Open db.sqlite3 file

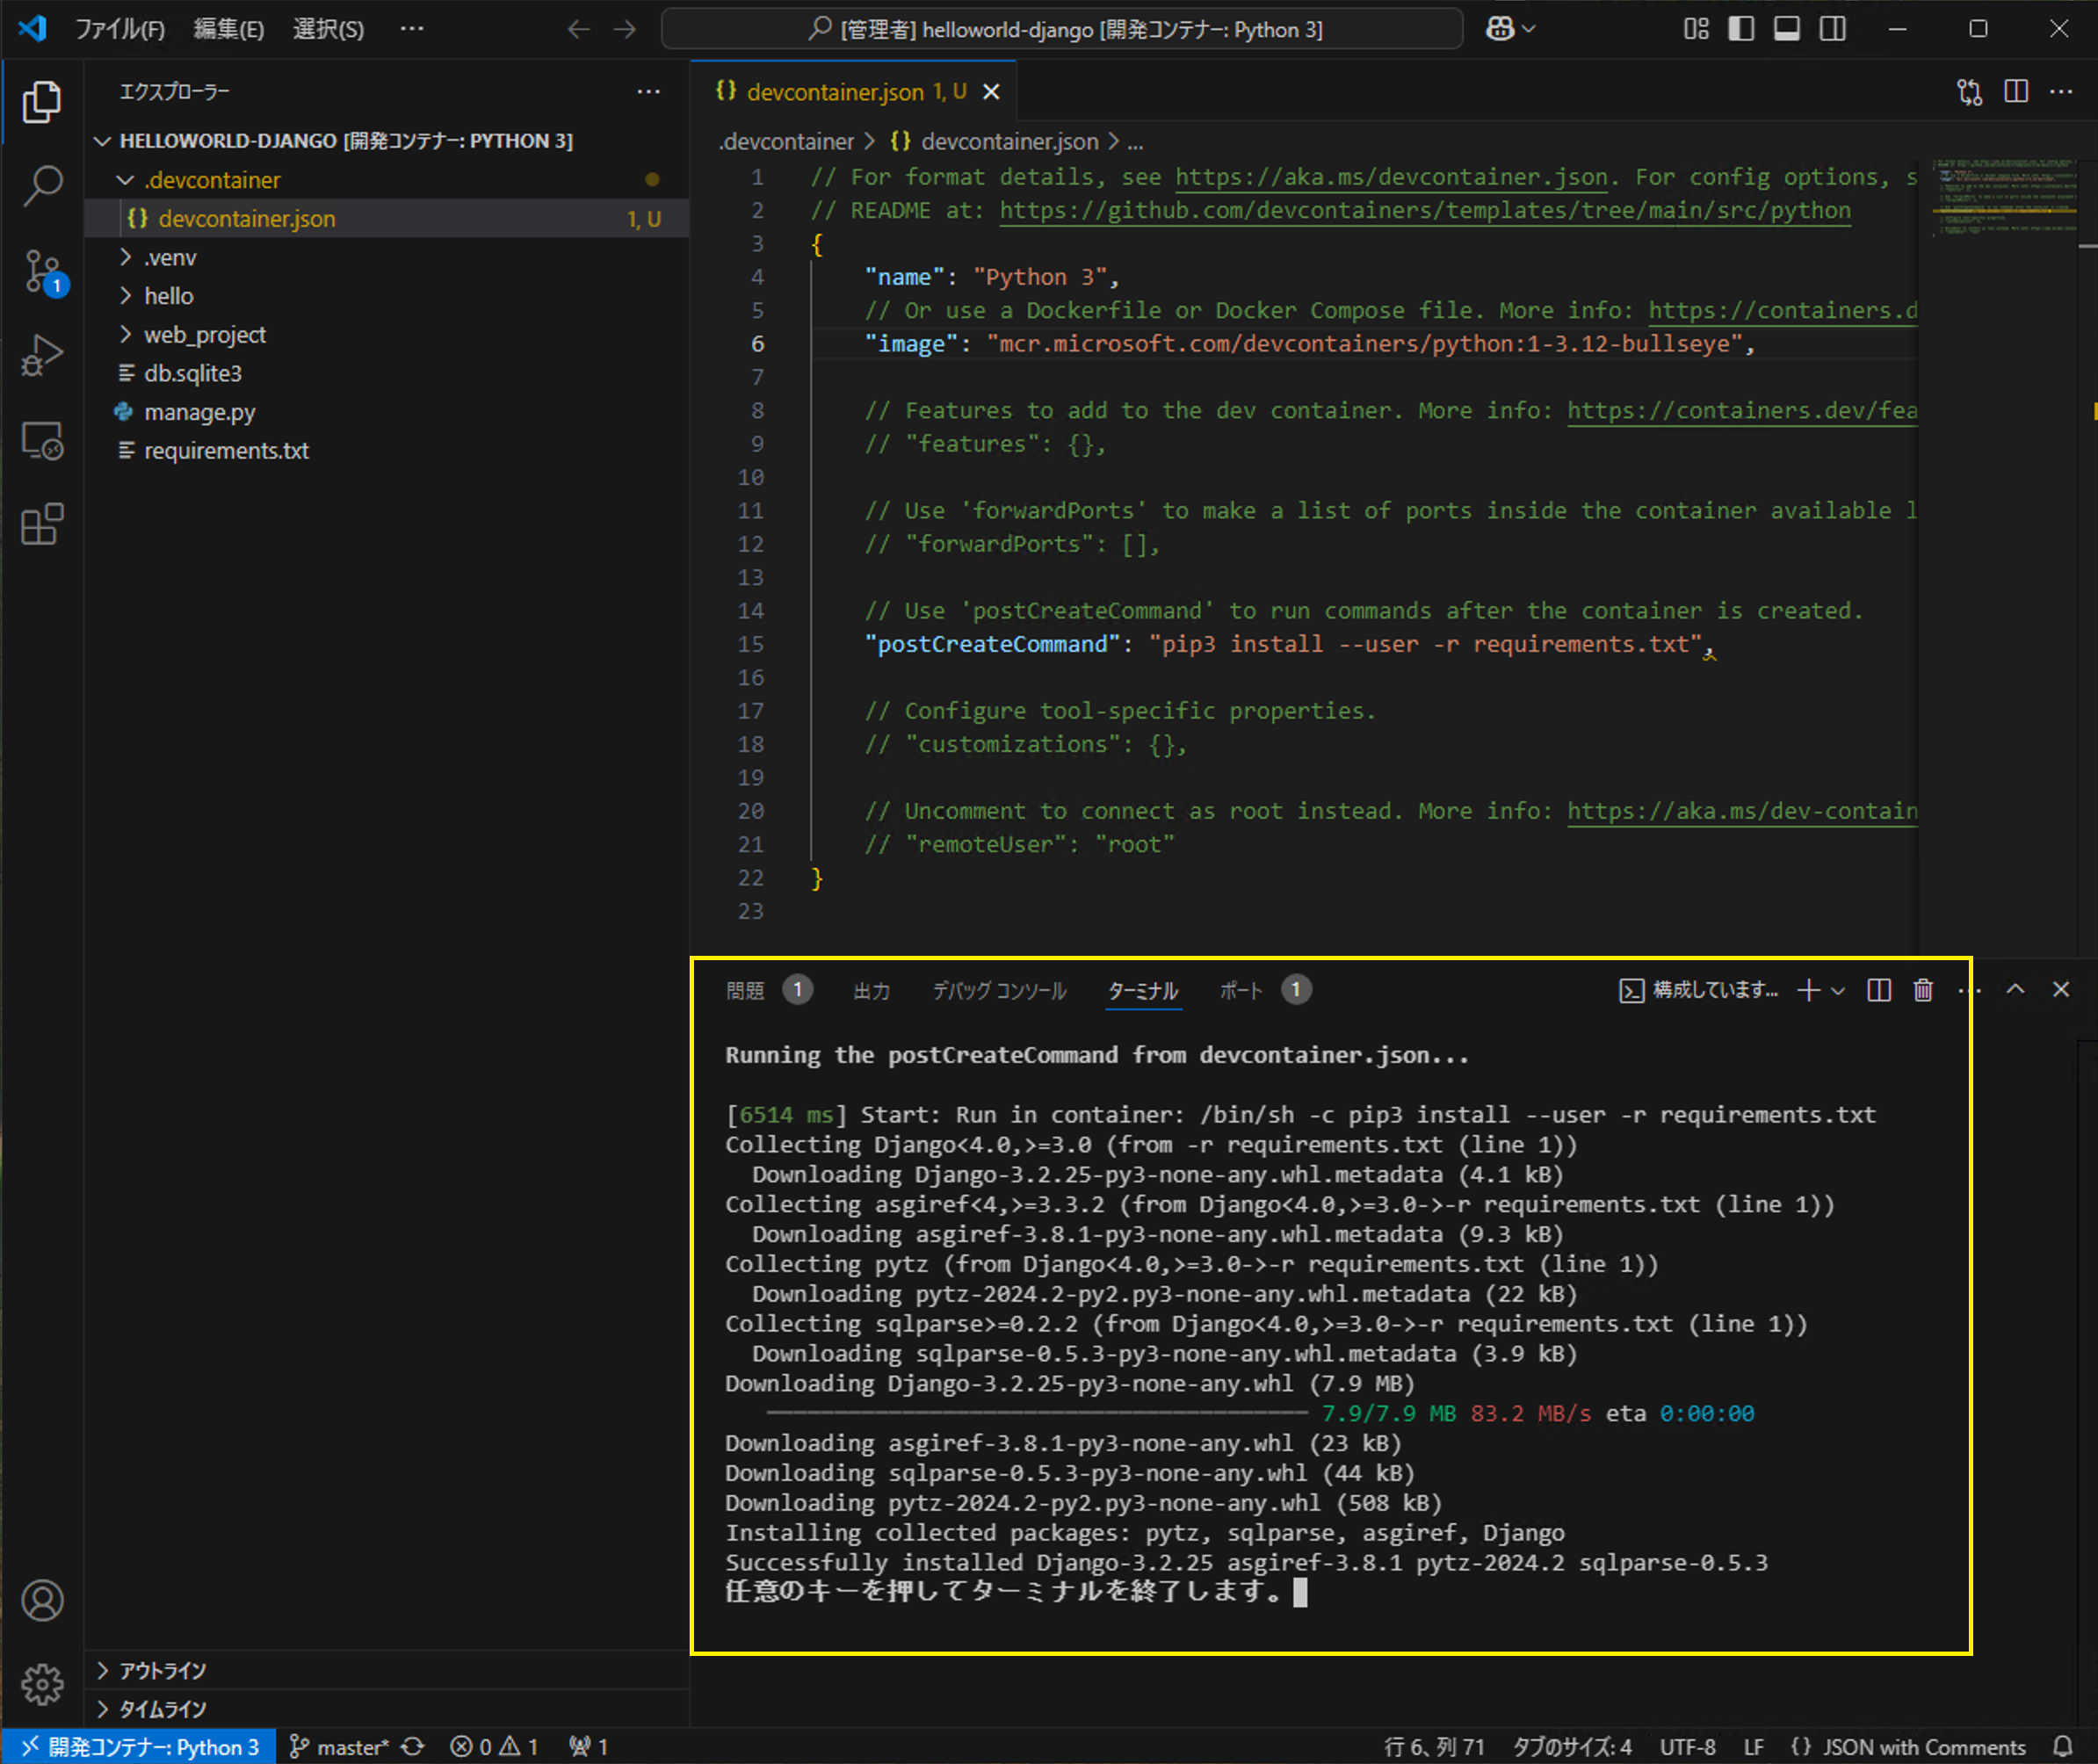387,373
